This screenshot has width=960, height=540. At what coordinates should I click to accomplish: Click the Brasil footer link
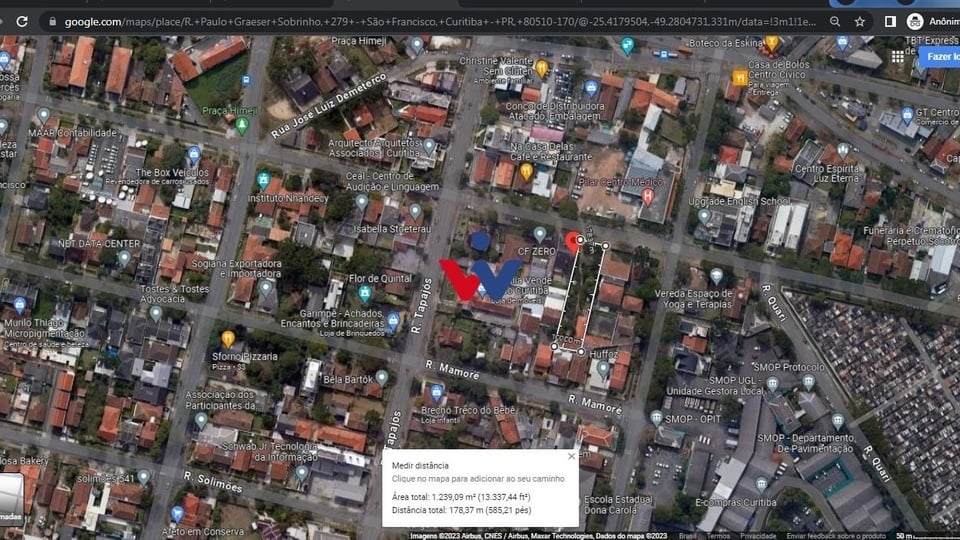pos(688,536)
